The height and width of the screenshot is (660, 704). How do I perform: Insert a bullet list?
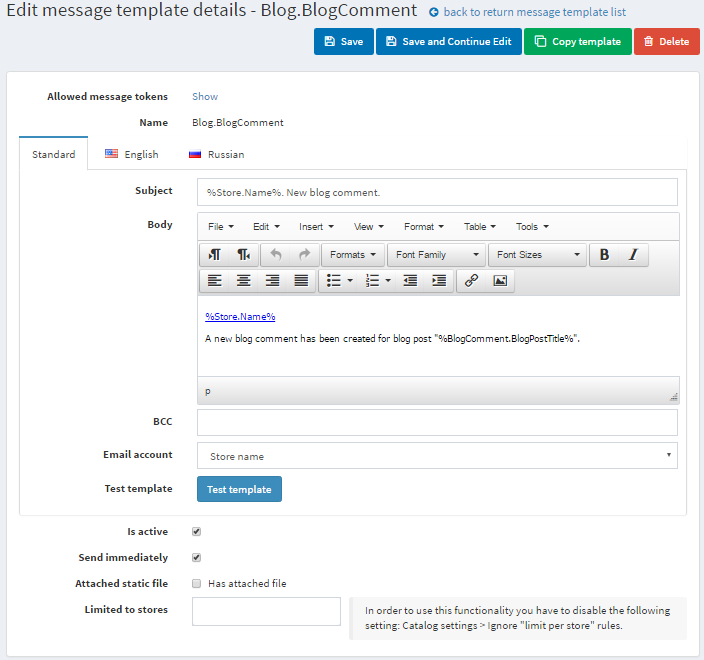(334, 281)
